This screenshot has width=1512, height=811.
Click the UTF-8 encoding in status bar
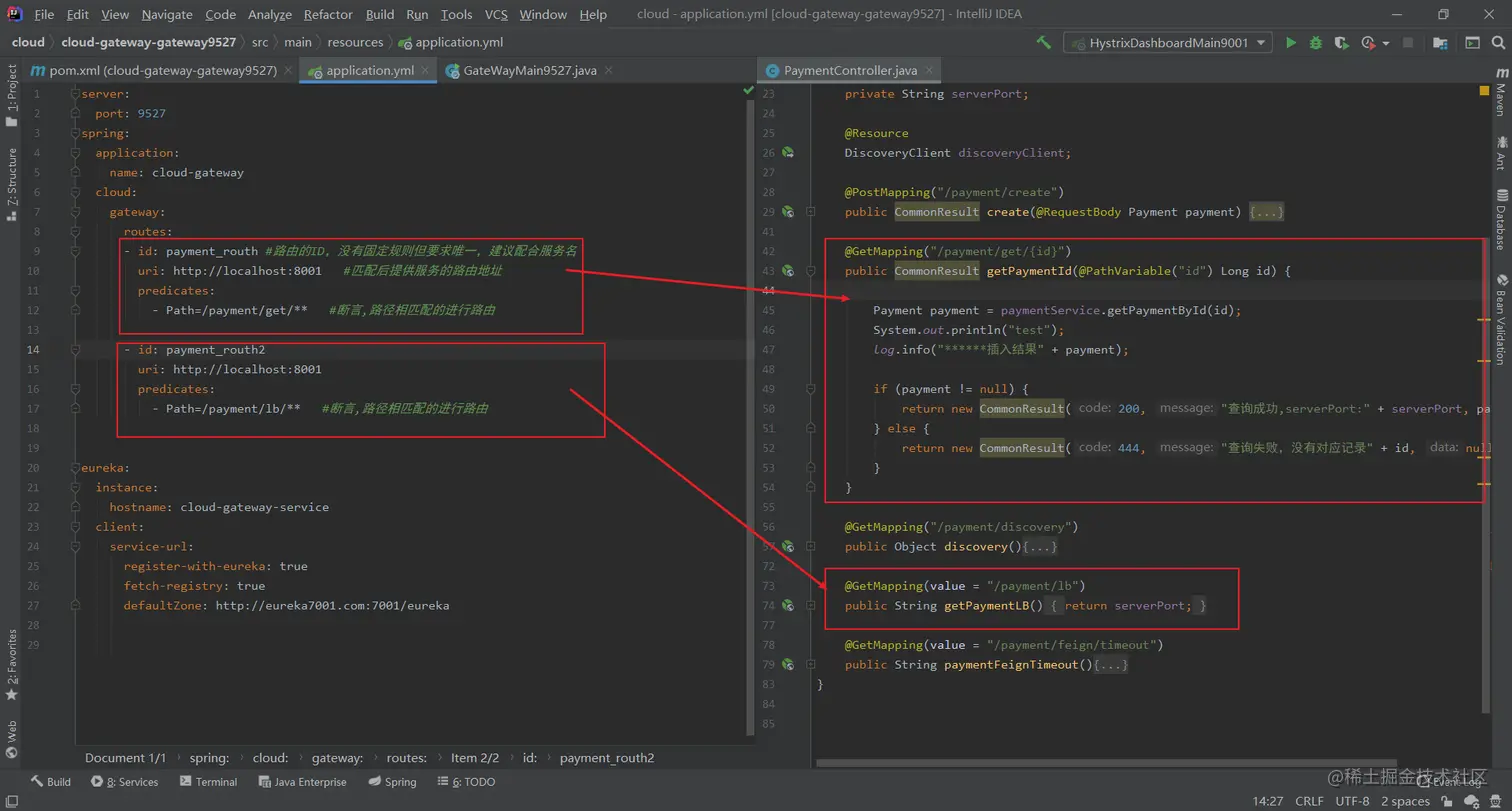tap(1351, 801)
